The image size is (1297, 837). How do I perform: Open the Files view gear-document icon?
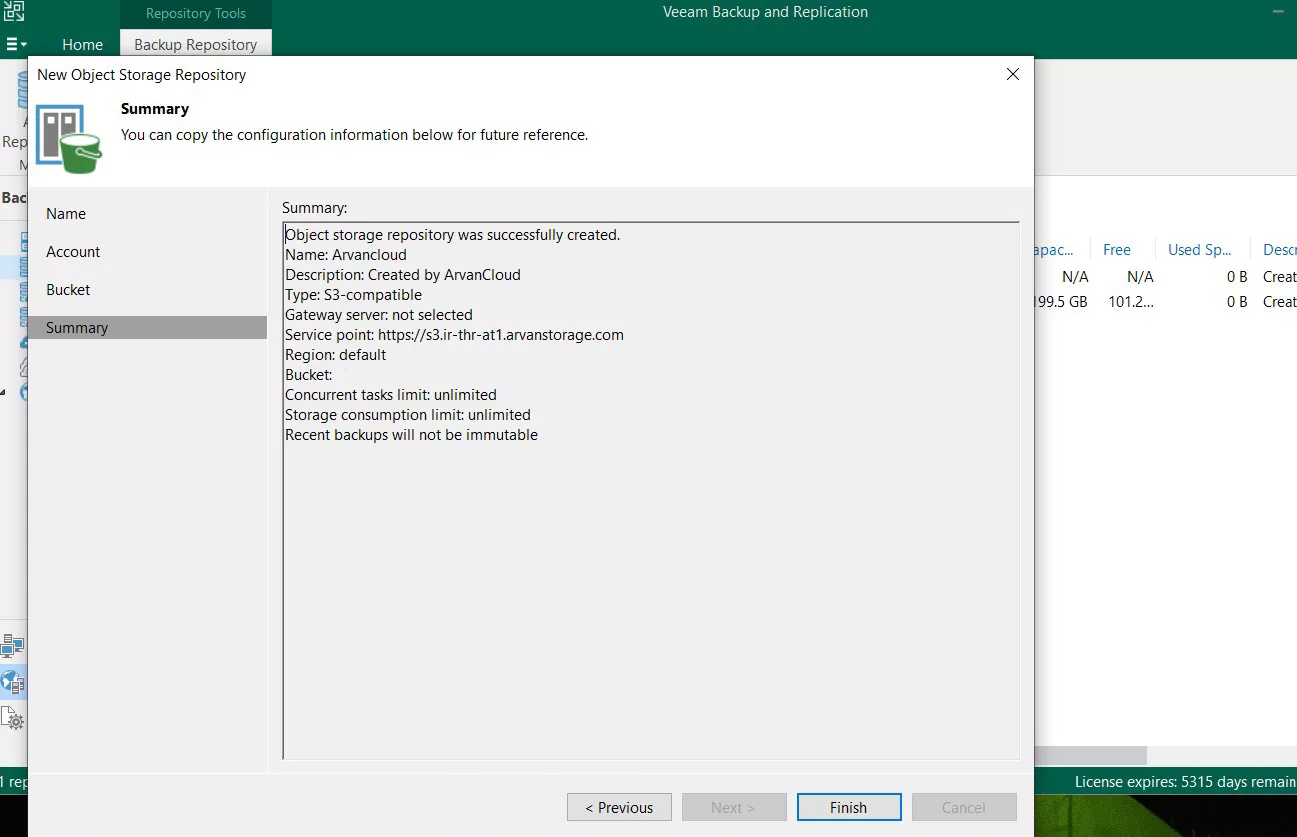click(x=13, y=718)
